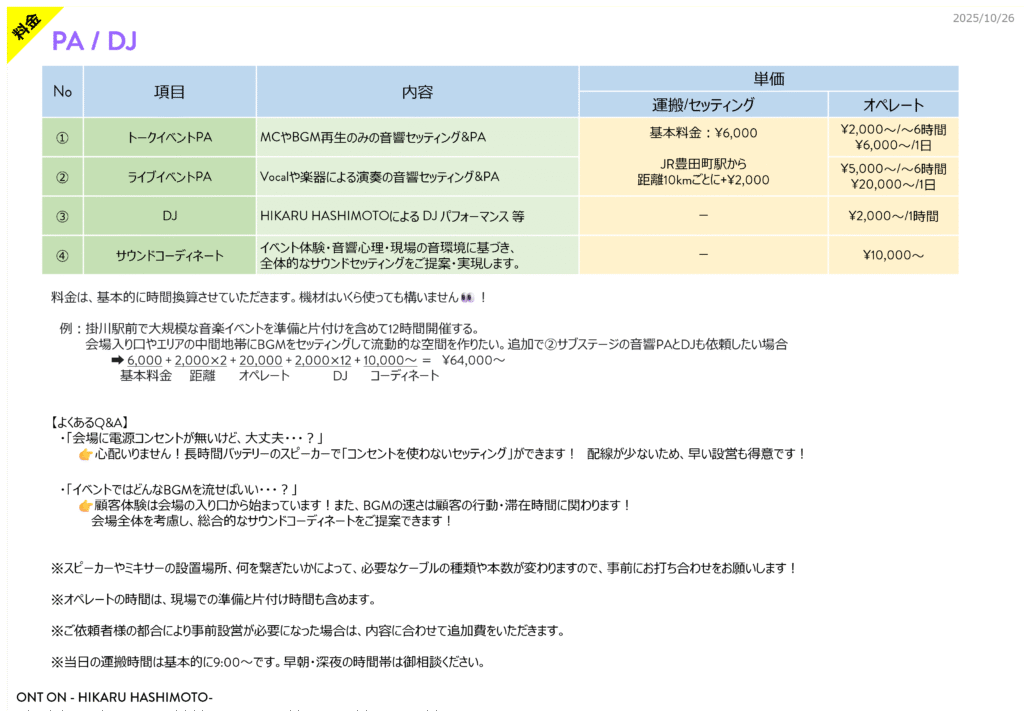Click the ライブイベントPA item cell
This screenshot has height=714, width=1024.
tap(170, 177)
